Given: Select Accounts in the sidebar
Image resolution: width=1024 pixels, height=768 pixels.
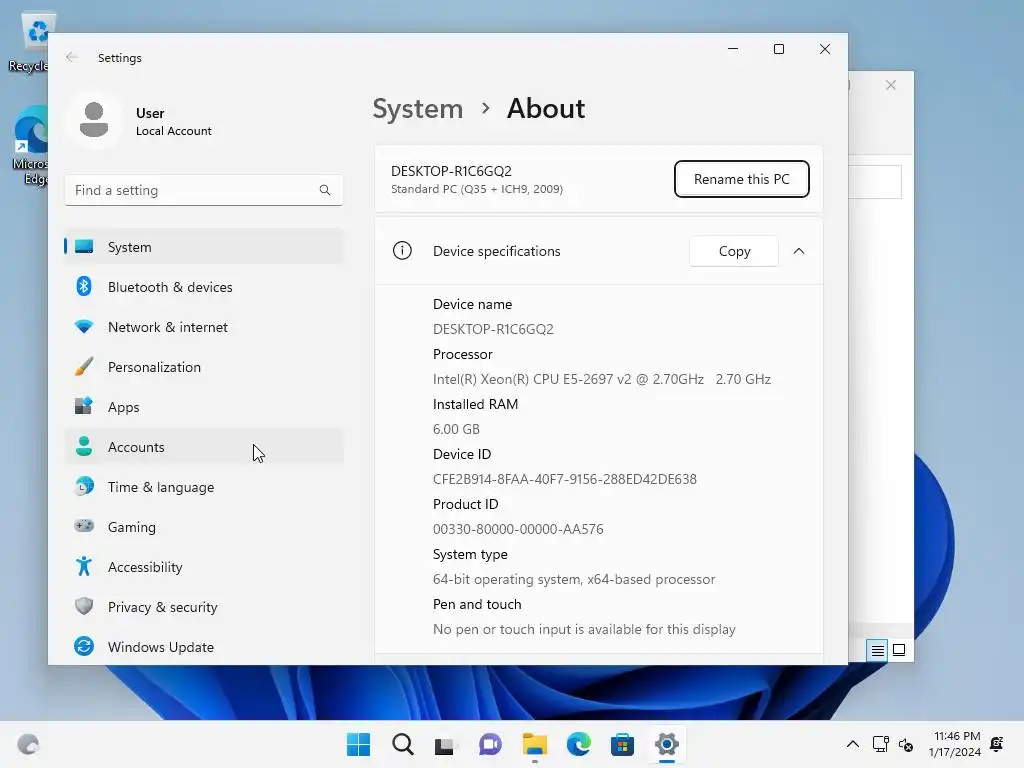Looking at the screenshot, I should click(204, 447).
